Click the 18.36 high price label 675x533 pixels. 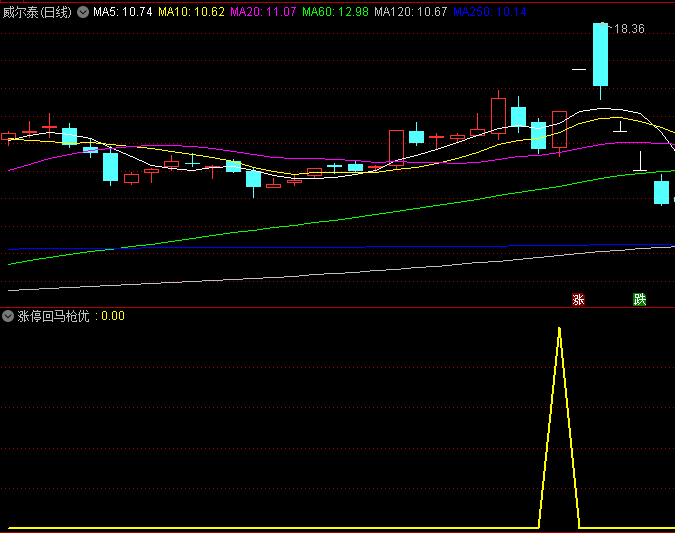(629, 29)
